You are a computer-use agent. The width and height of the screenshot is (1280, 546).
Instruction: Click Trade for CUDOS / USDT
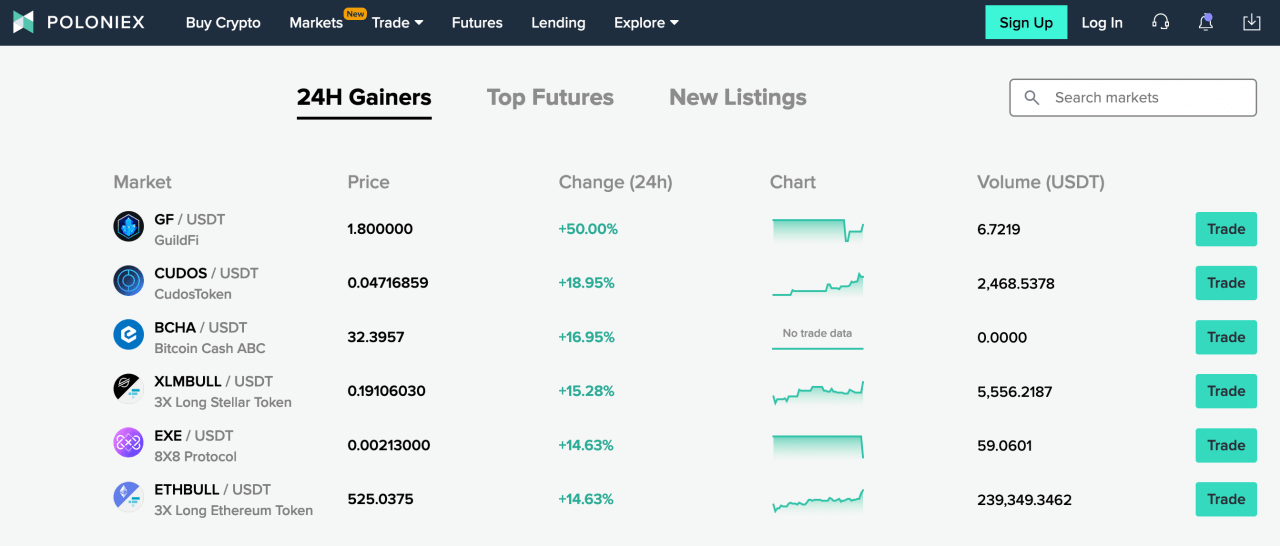[1226, 283]
